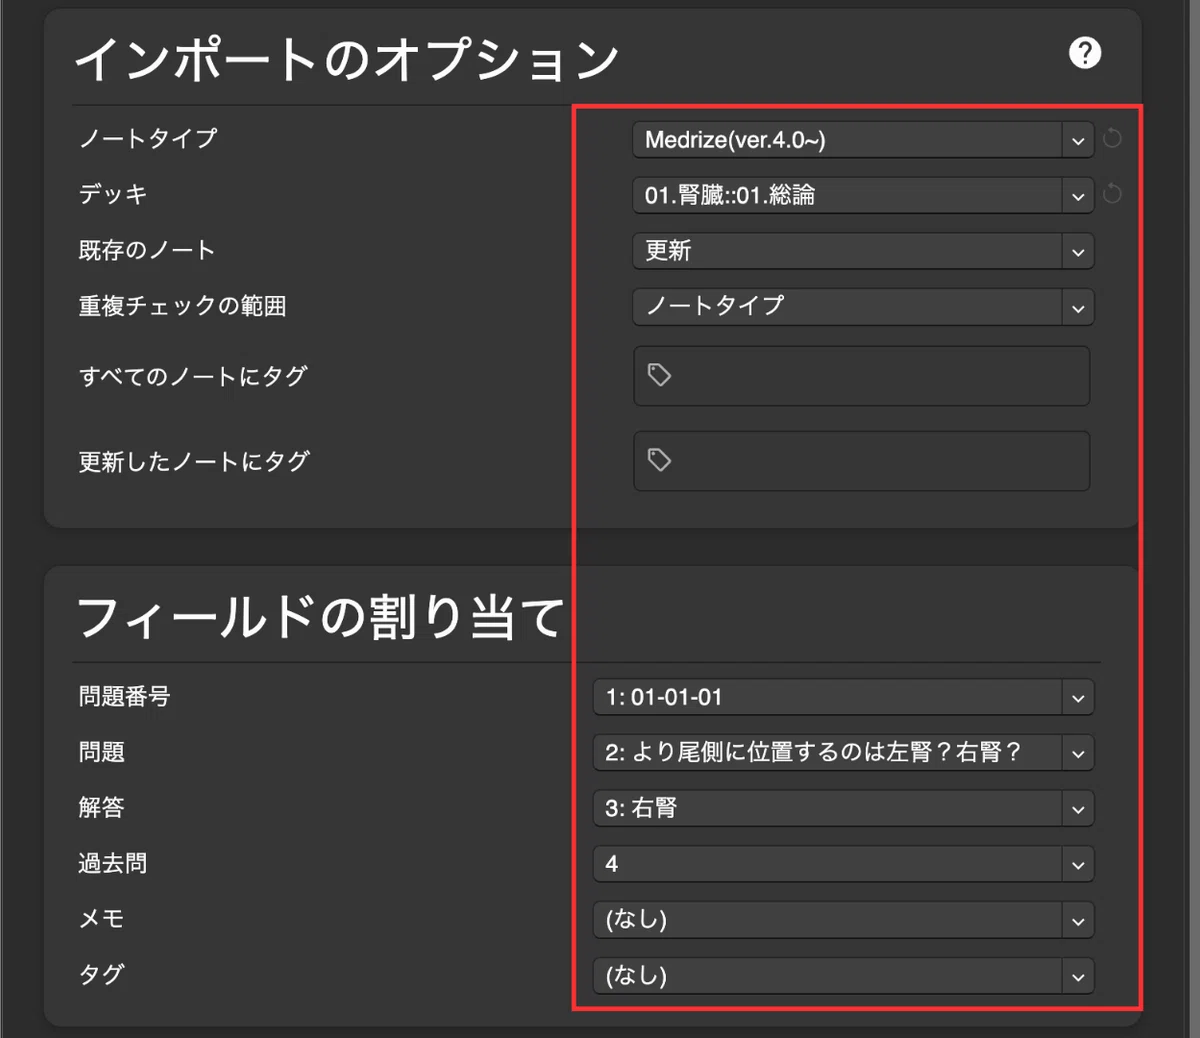
Task: Open the 問題 field mapping dropdown
Action: tap(843, 752)
